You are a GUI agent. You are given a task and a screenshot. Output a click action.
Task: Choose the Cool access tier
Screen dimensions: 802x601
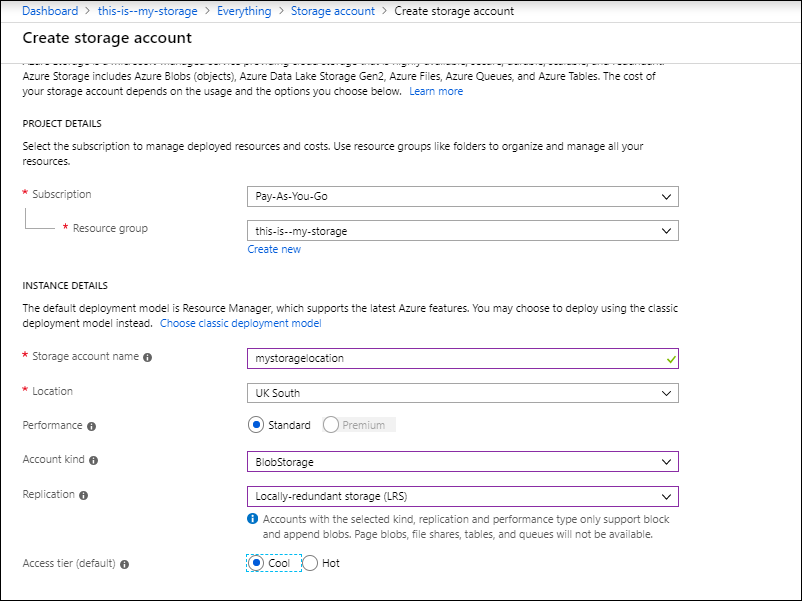point(256,563)
